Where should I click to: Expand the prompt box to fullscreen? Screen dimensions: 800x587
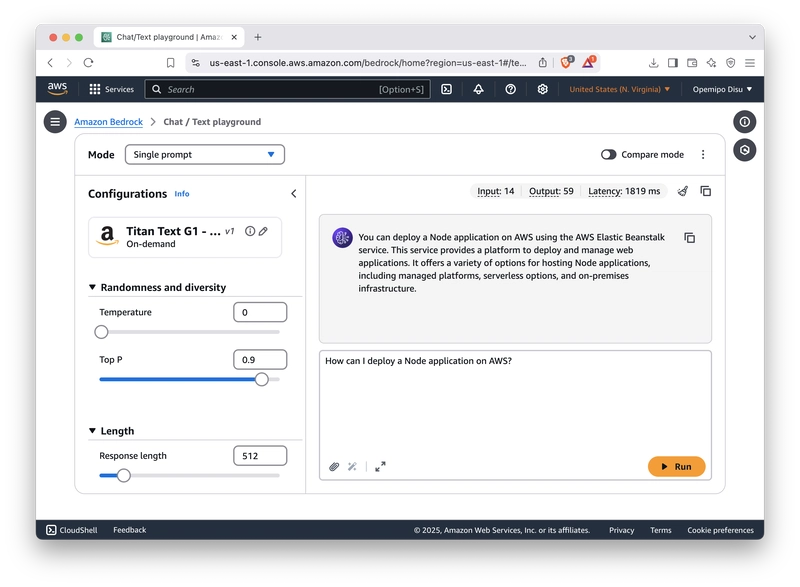click(x=378, y=466)
